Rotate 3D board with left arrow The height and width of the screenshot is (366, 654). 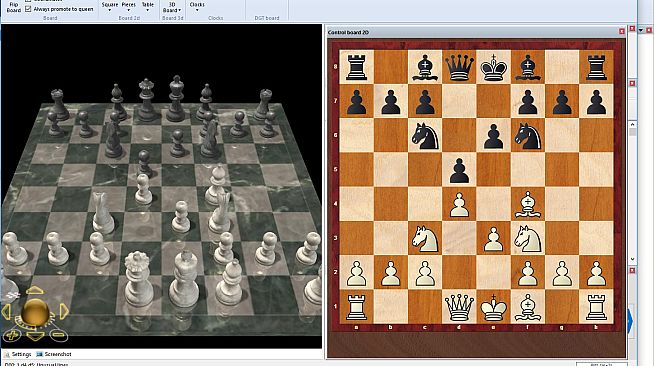tap(6, 312)
